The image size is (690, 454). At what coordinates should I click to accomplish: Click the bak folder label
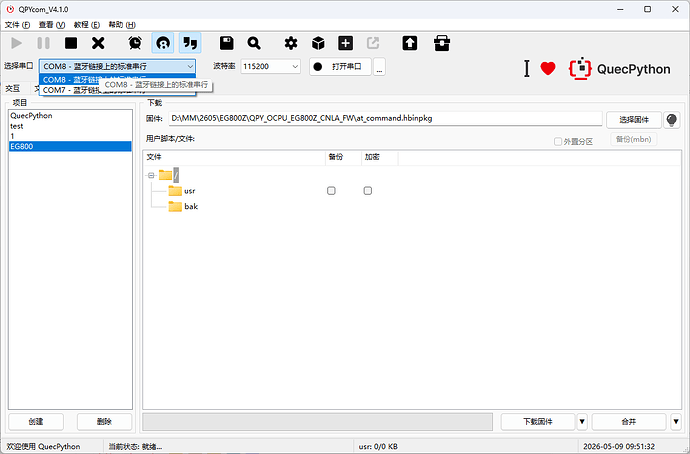point(191,206)
